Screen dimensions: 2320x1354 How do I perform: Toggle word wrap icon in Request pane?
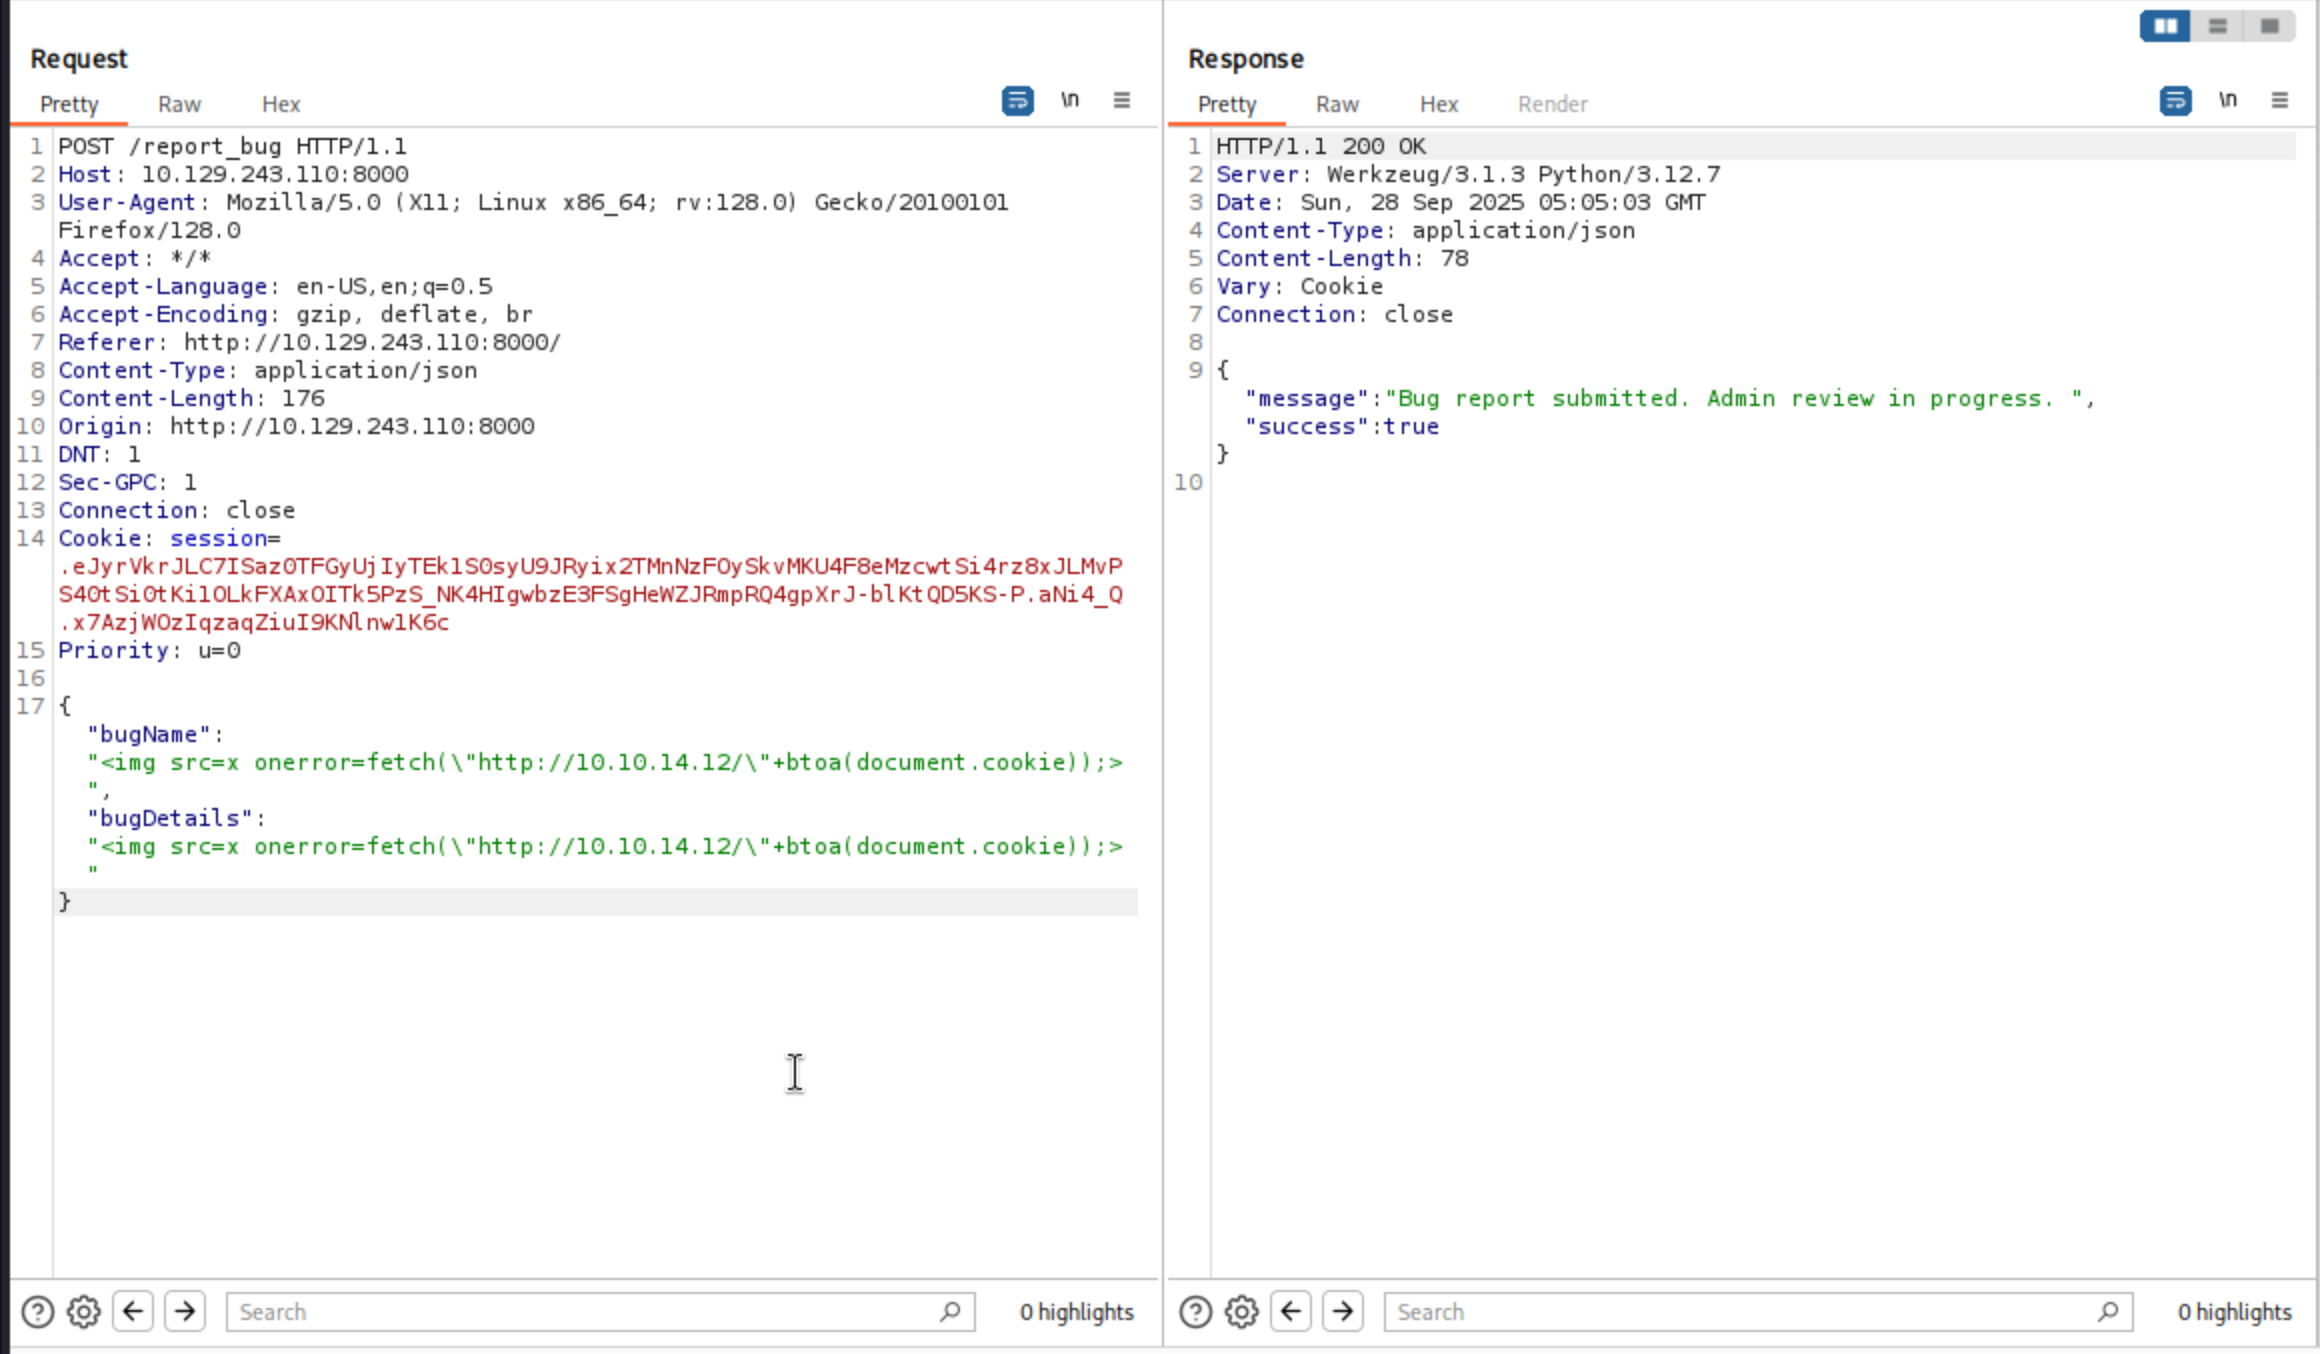[x=1017, y=101]
